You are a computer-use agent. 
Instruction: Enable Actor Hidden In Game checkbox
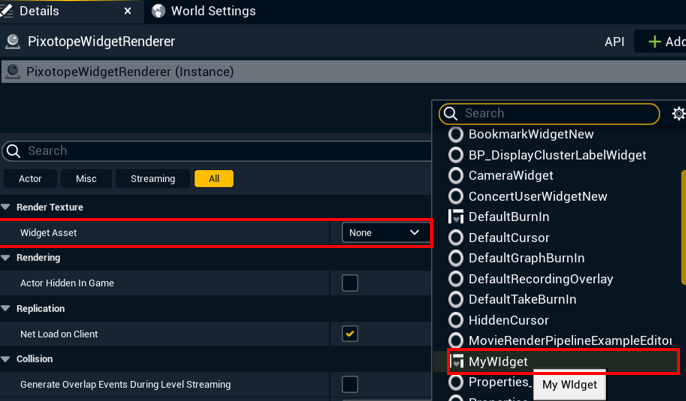(x=350, y=283)
